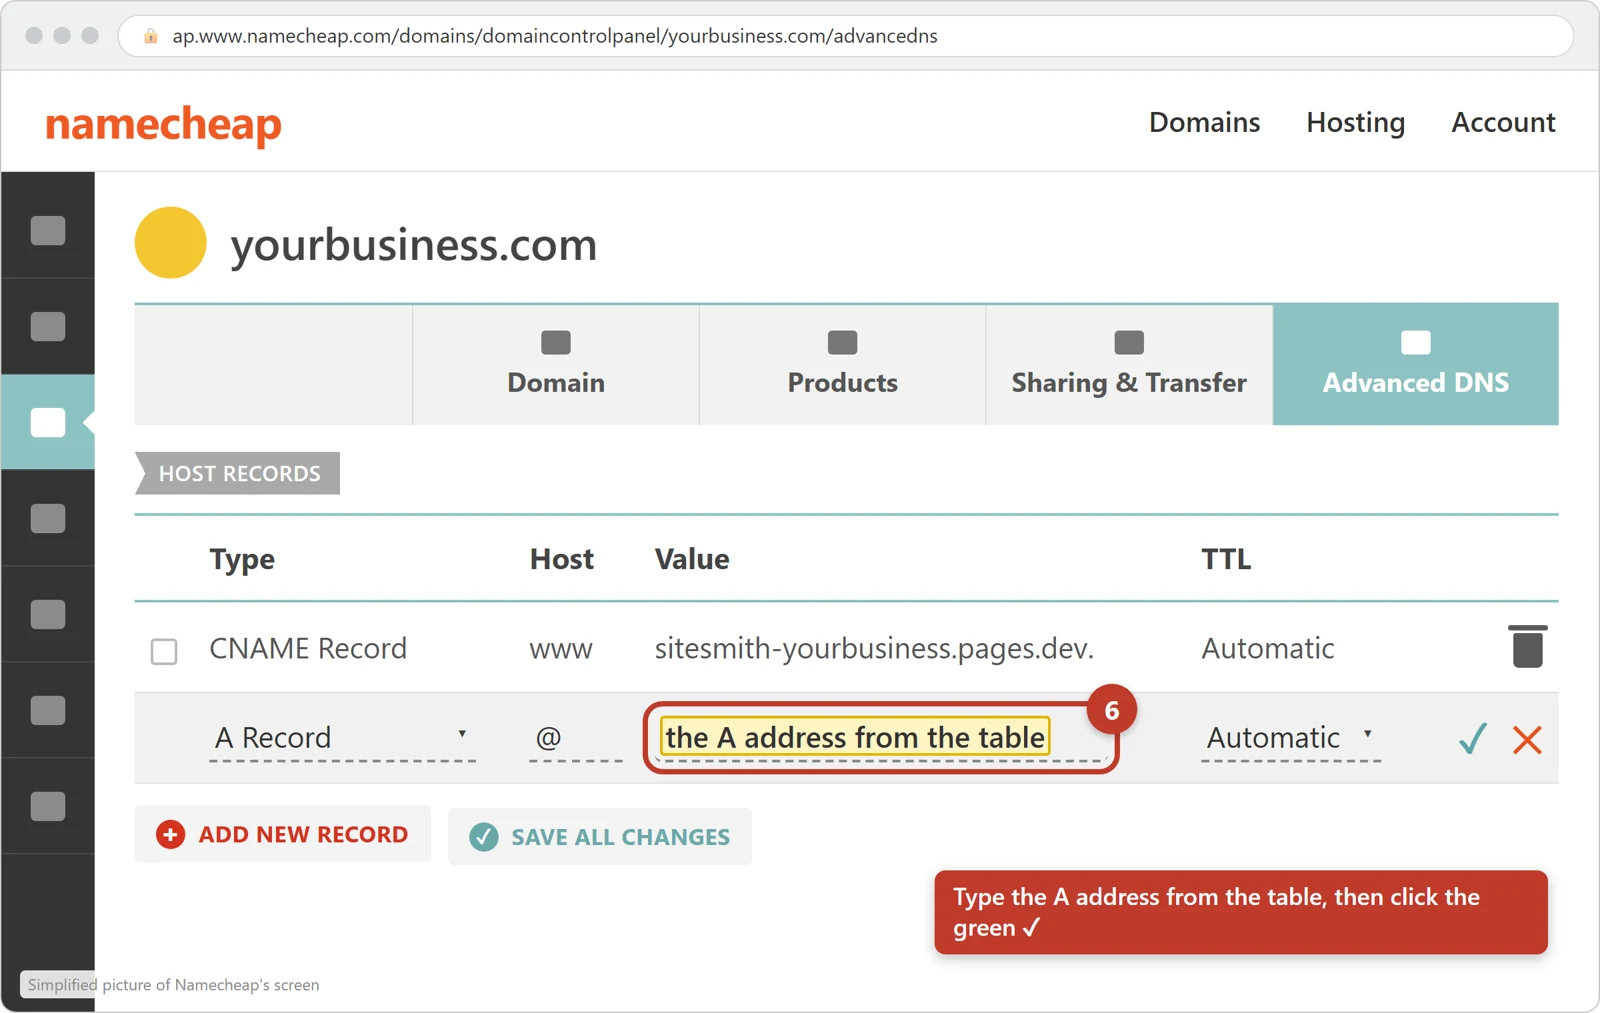Open the Domains menu in the header
This screenshot has width=1600, height=1013.
click(x=1204, y=122)
